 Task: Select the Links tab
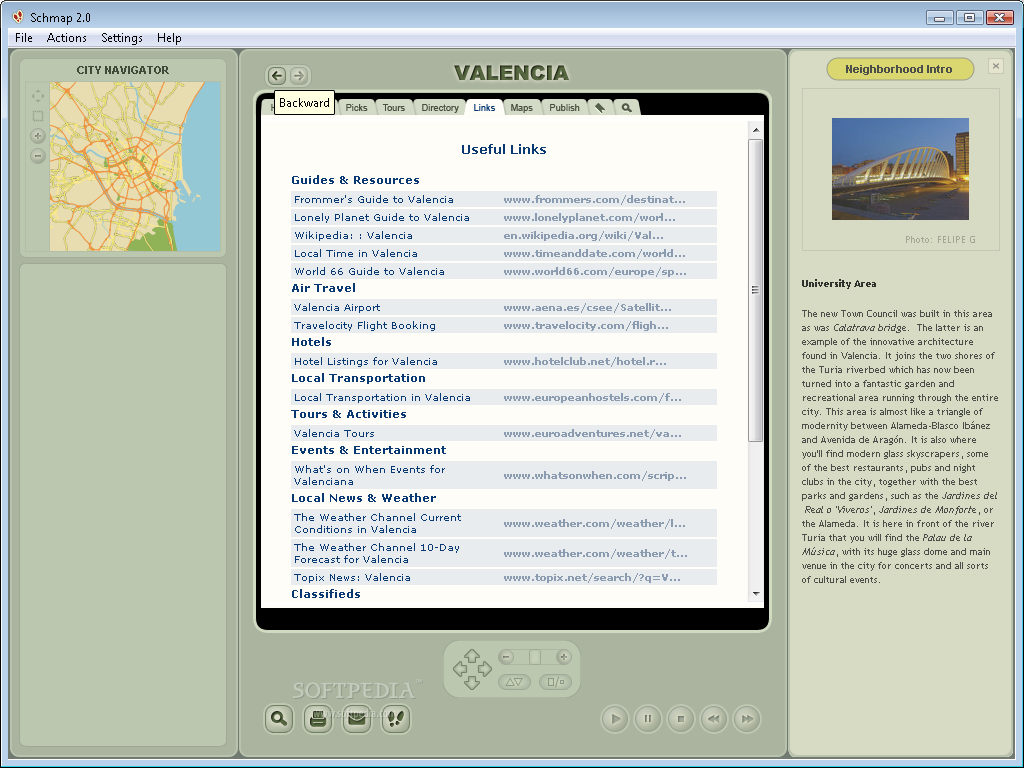click(x=484, y=108)
